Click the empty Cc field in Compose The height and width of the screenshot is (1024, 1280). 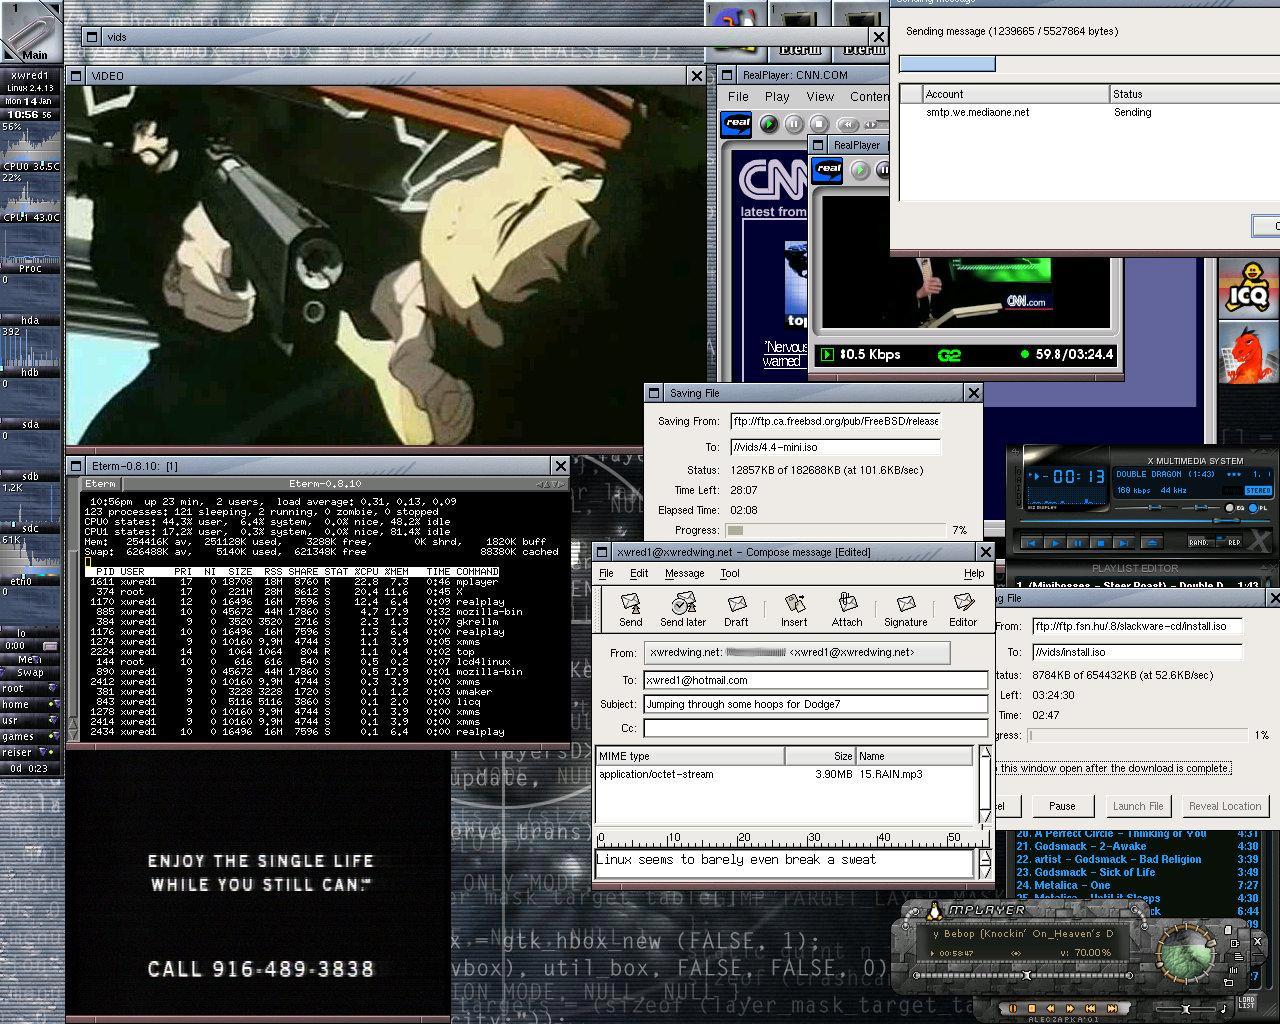pos(815,728)
